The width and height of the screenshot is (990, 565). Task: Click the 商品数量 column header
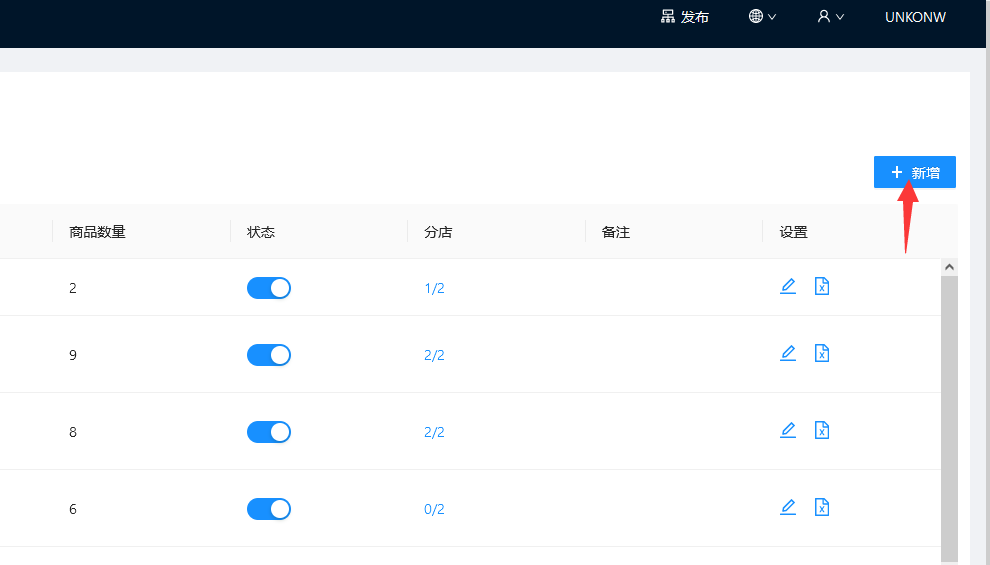(x=97, y=232)
